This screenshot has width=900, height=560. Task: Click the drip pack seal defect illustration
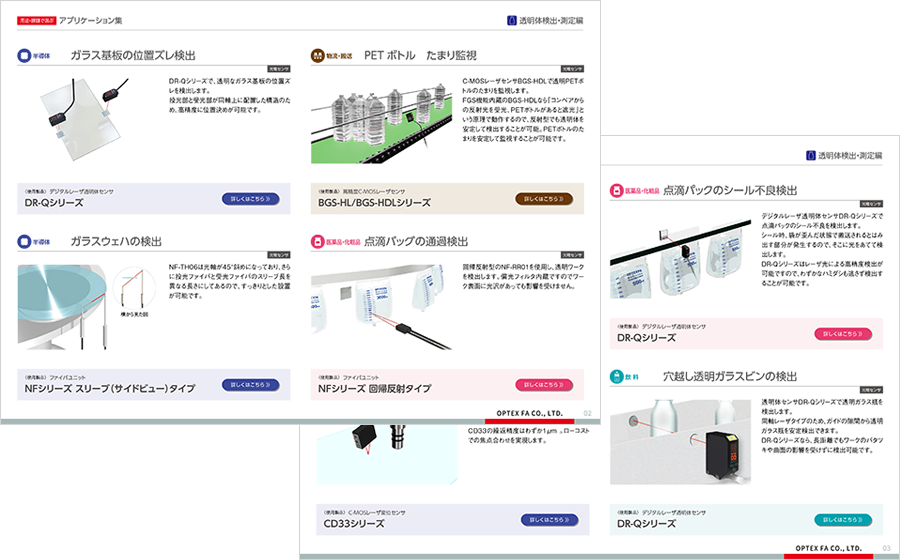[x=680, y=257]
